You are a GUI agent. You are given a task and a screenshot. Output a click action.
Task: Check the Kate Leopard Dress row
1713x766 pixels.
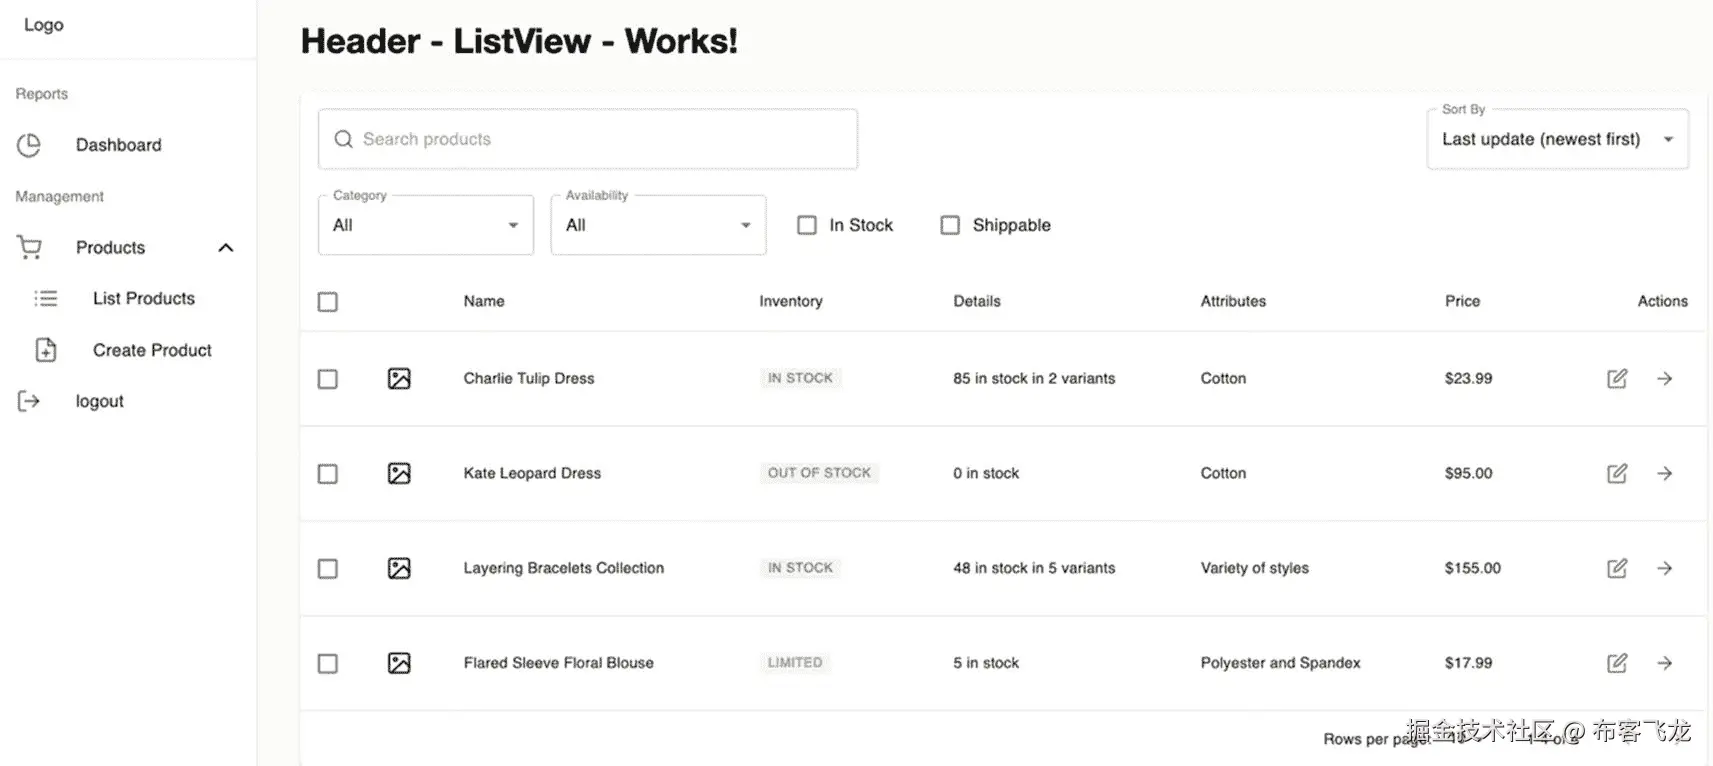tap(327, 473)
